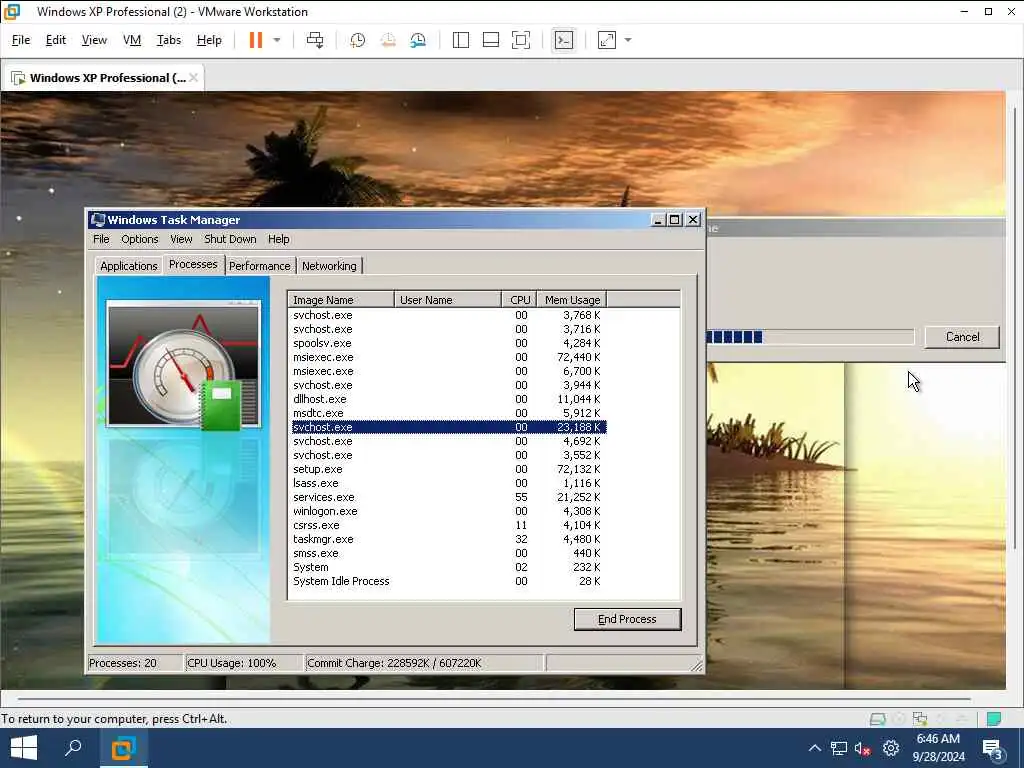Sort by CPU column header

[520, 300]
